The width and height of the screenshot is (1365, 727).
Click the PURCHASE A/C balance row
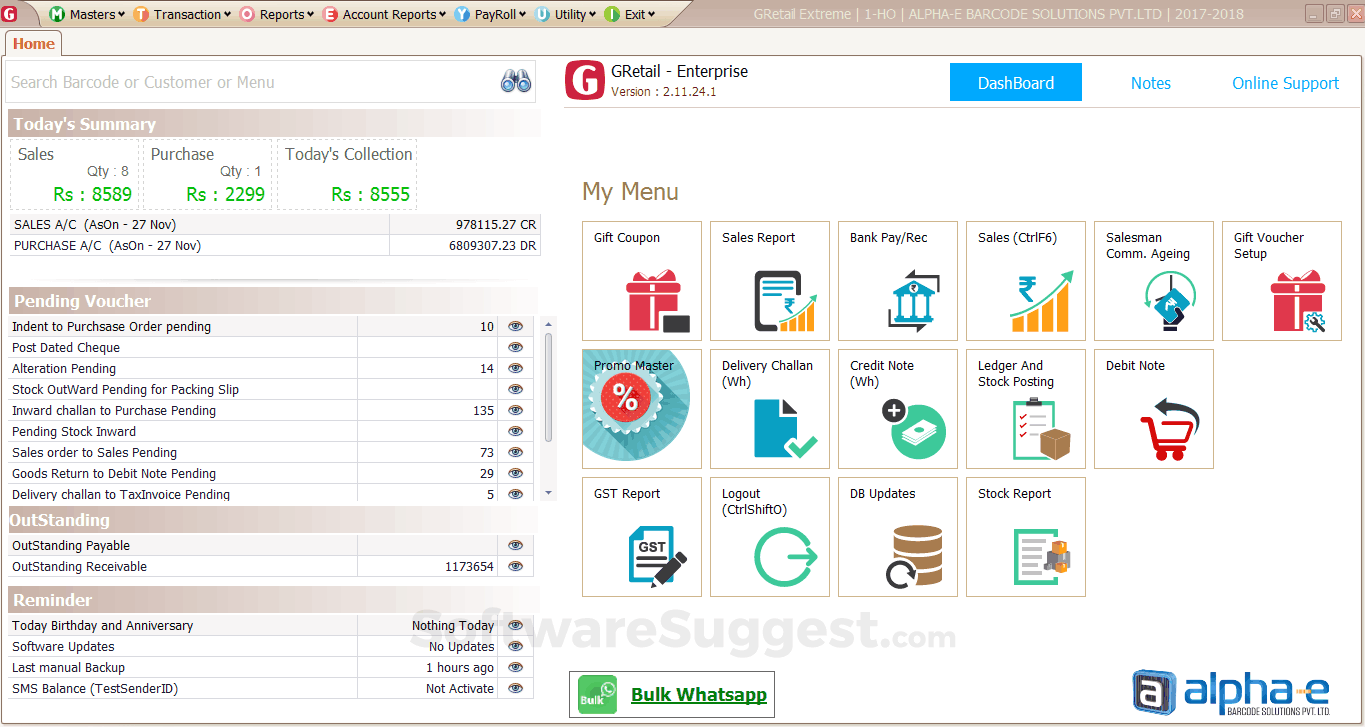[x=275, y=245]
